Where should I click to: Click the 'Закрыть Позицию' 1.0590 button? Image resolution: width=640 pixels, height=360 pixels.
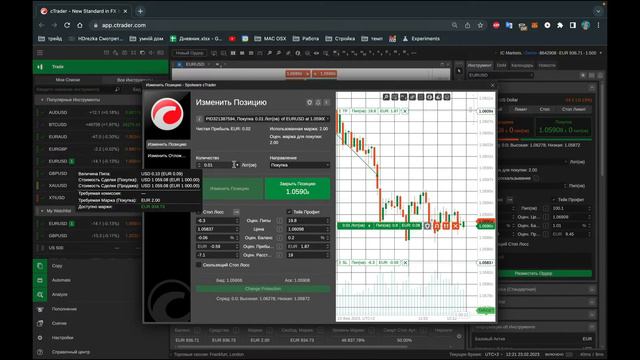coord(297,189)
